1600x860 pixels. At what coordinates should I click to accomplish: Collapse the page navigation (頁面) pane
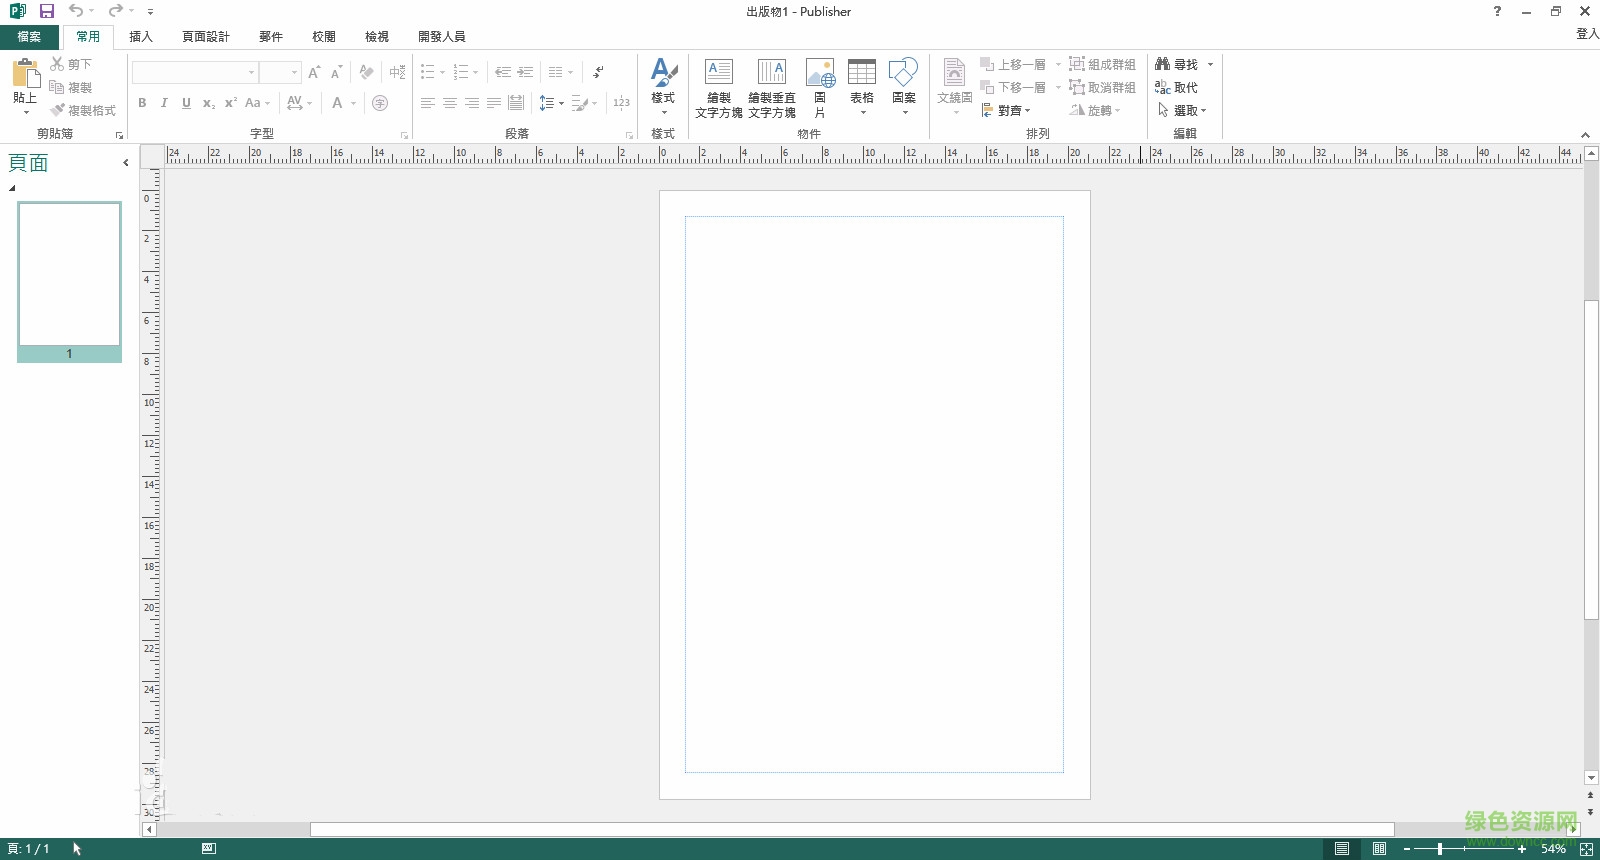tap(125, 162)
